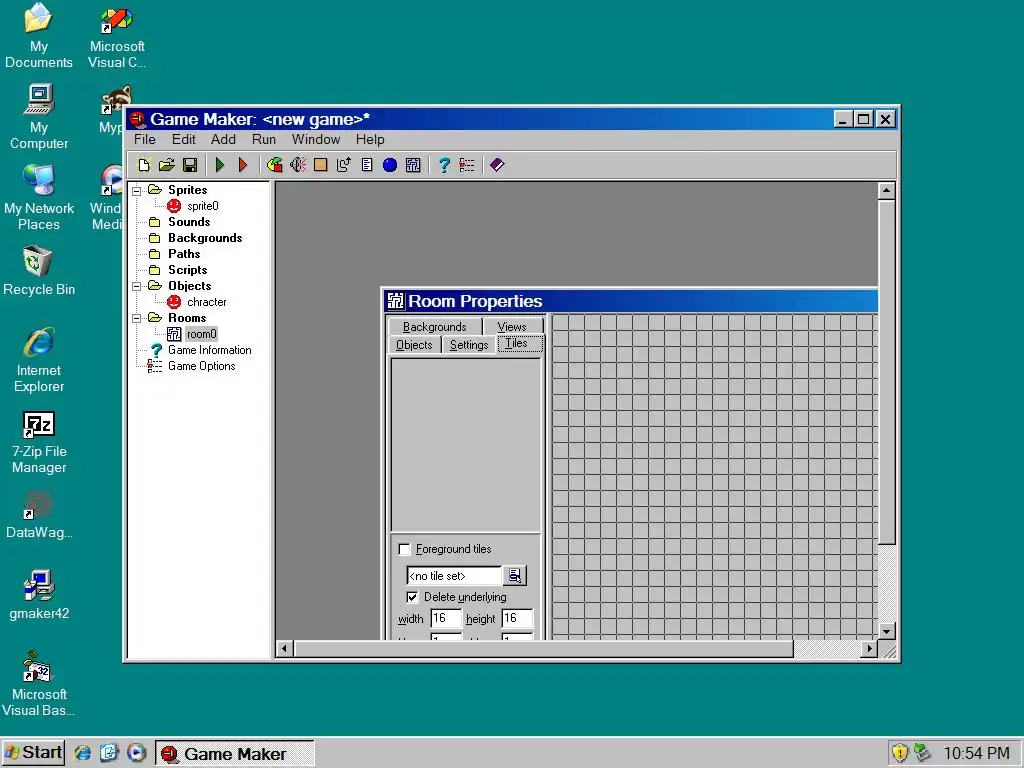
Task: Open My Network Places desktop icon
Action: 39,198
